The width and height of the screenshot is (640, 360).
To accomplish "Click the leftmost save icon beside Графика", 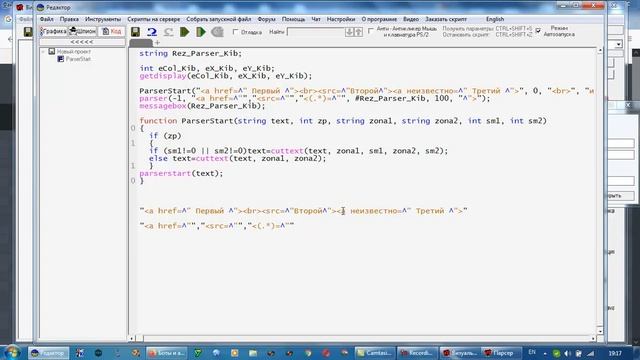I will pos(28,32).
